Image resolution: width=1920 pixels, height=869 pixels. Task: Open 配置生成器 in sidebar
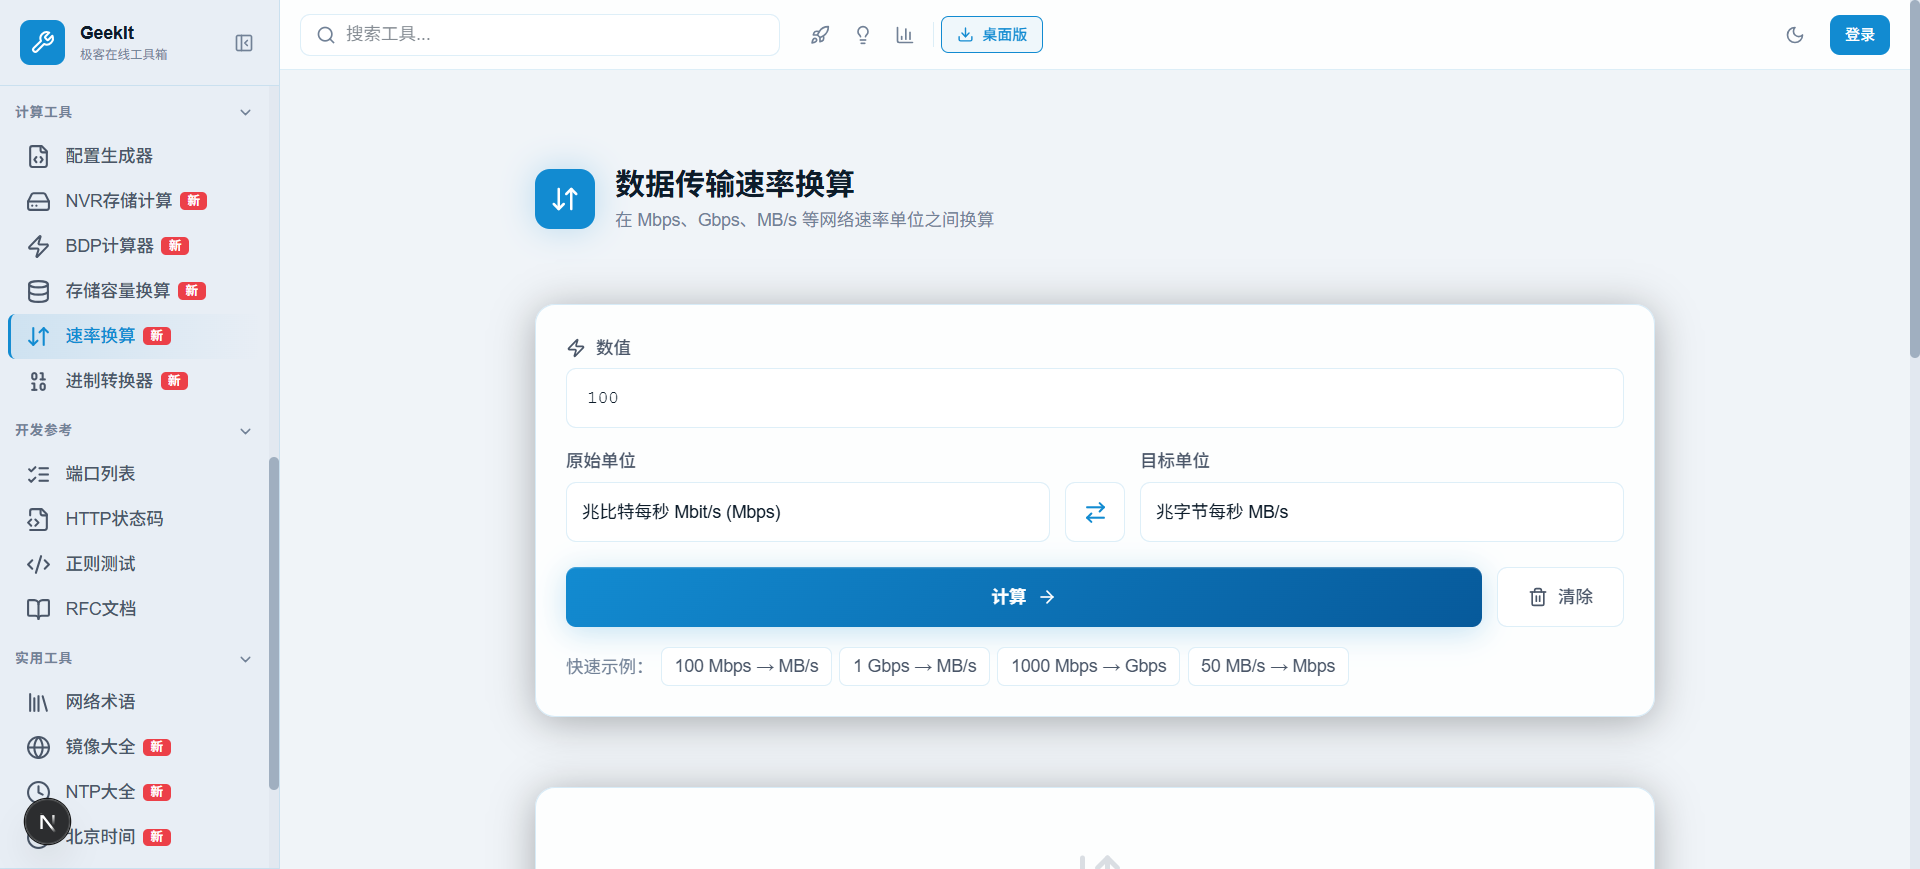click(x=134, y=156)
